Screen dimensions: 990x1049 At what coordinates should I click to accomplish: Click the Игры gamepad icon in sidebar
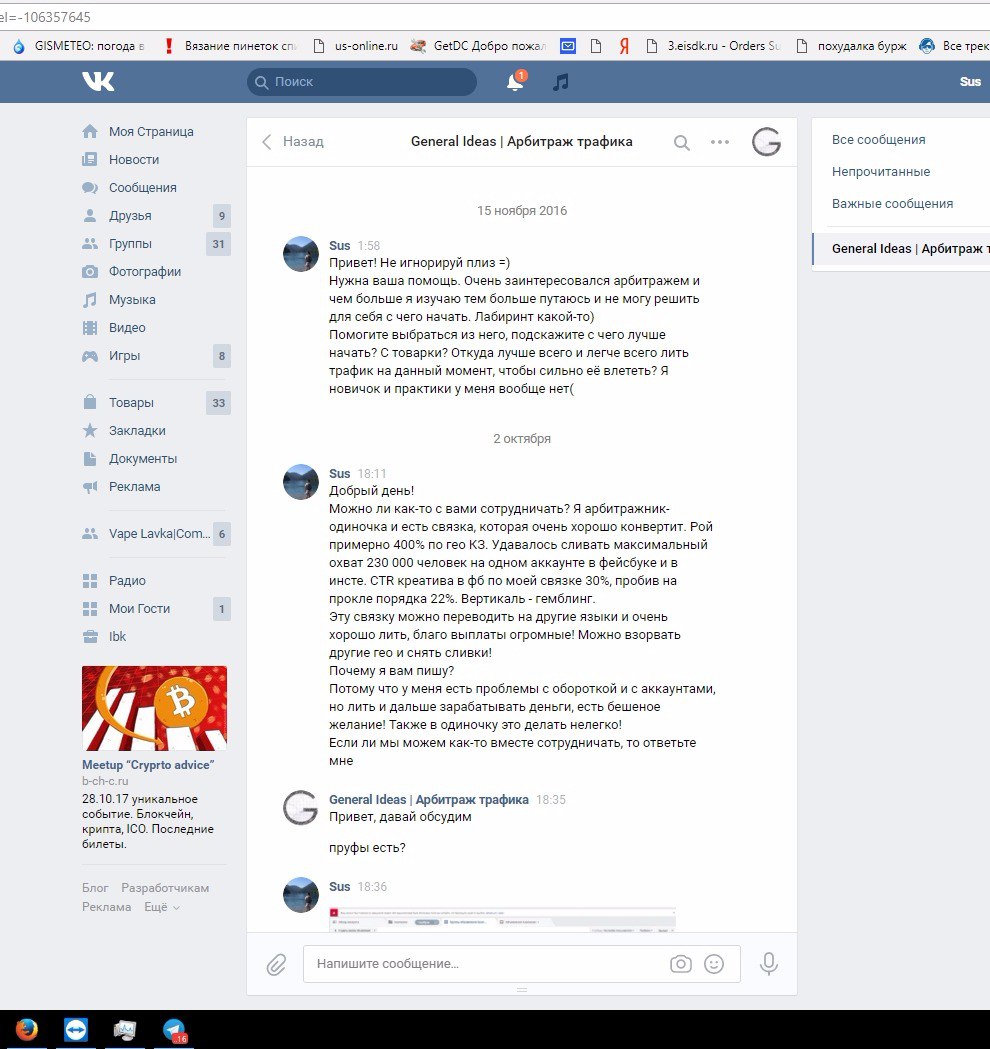[x=90, y=356]
